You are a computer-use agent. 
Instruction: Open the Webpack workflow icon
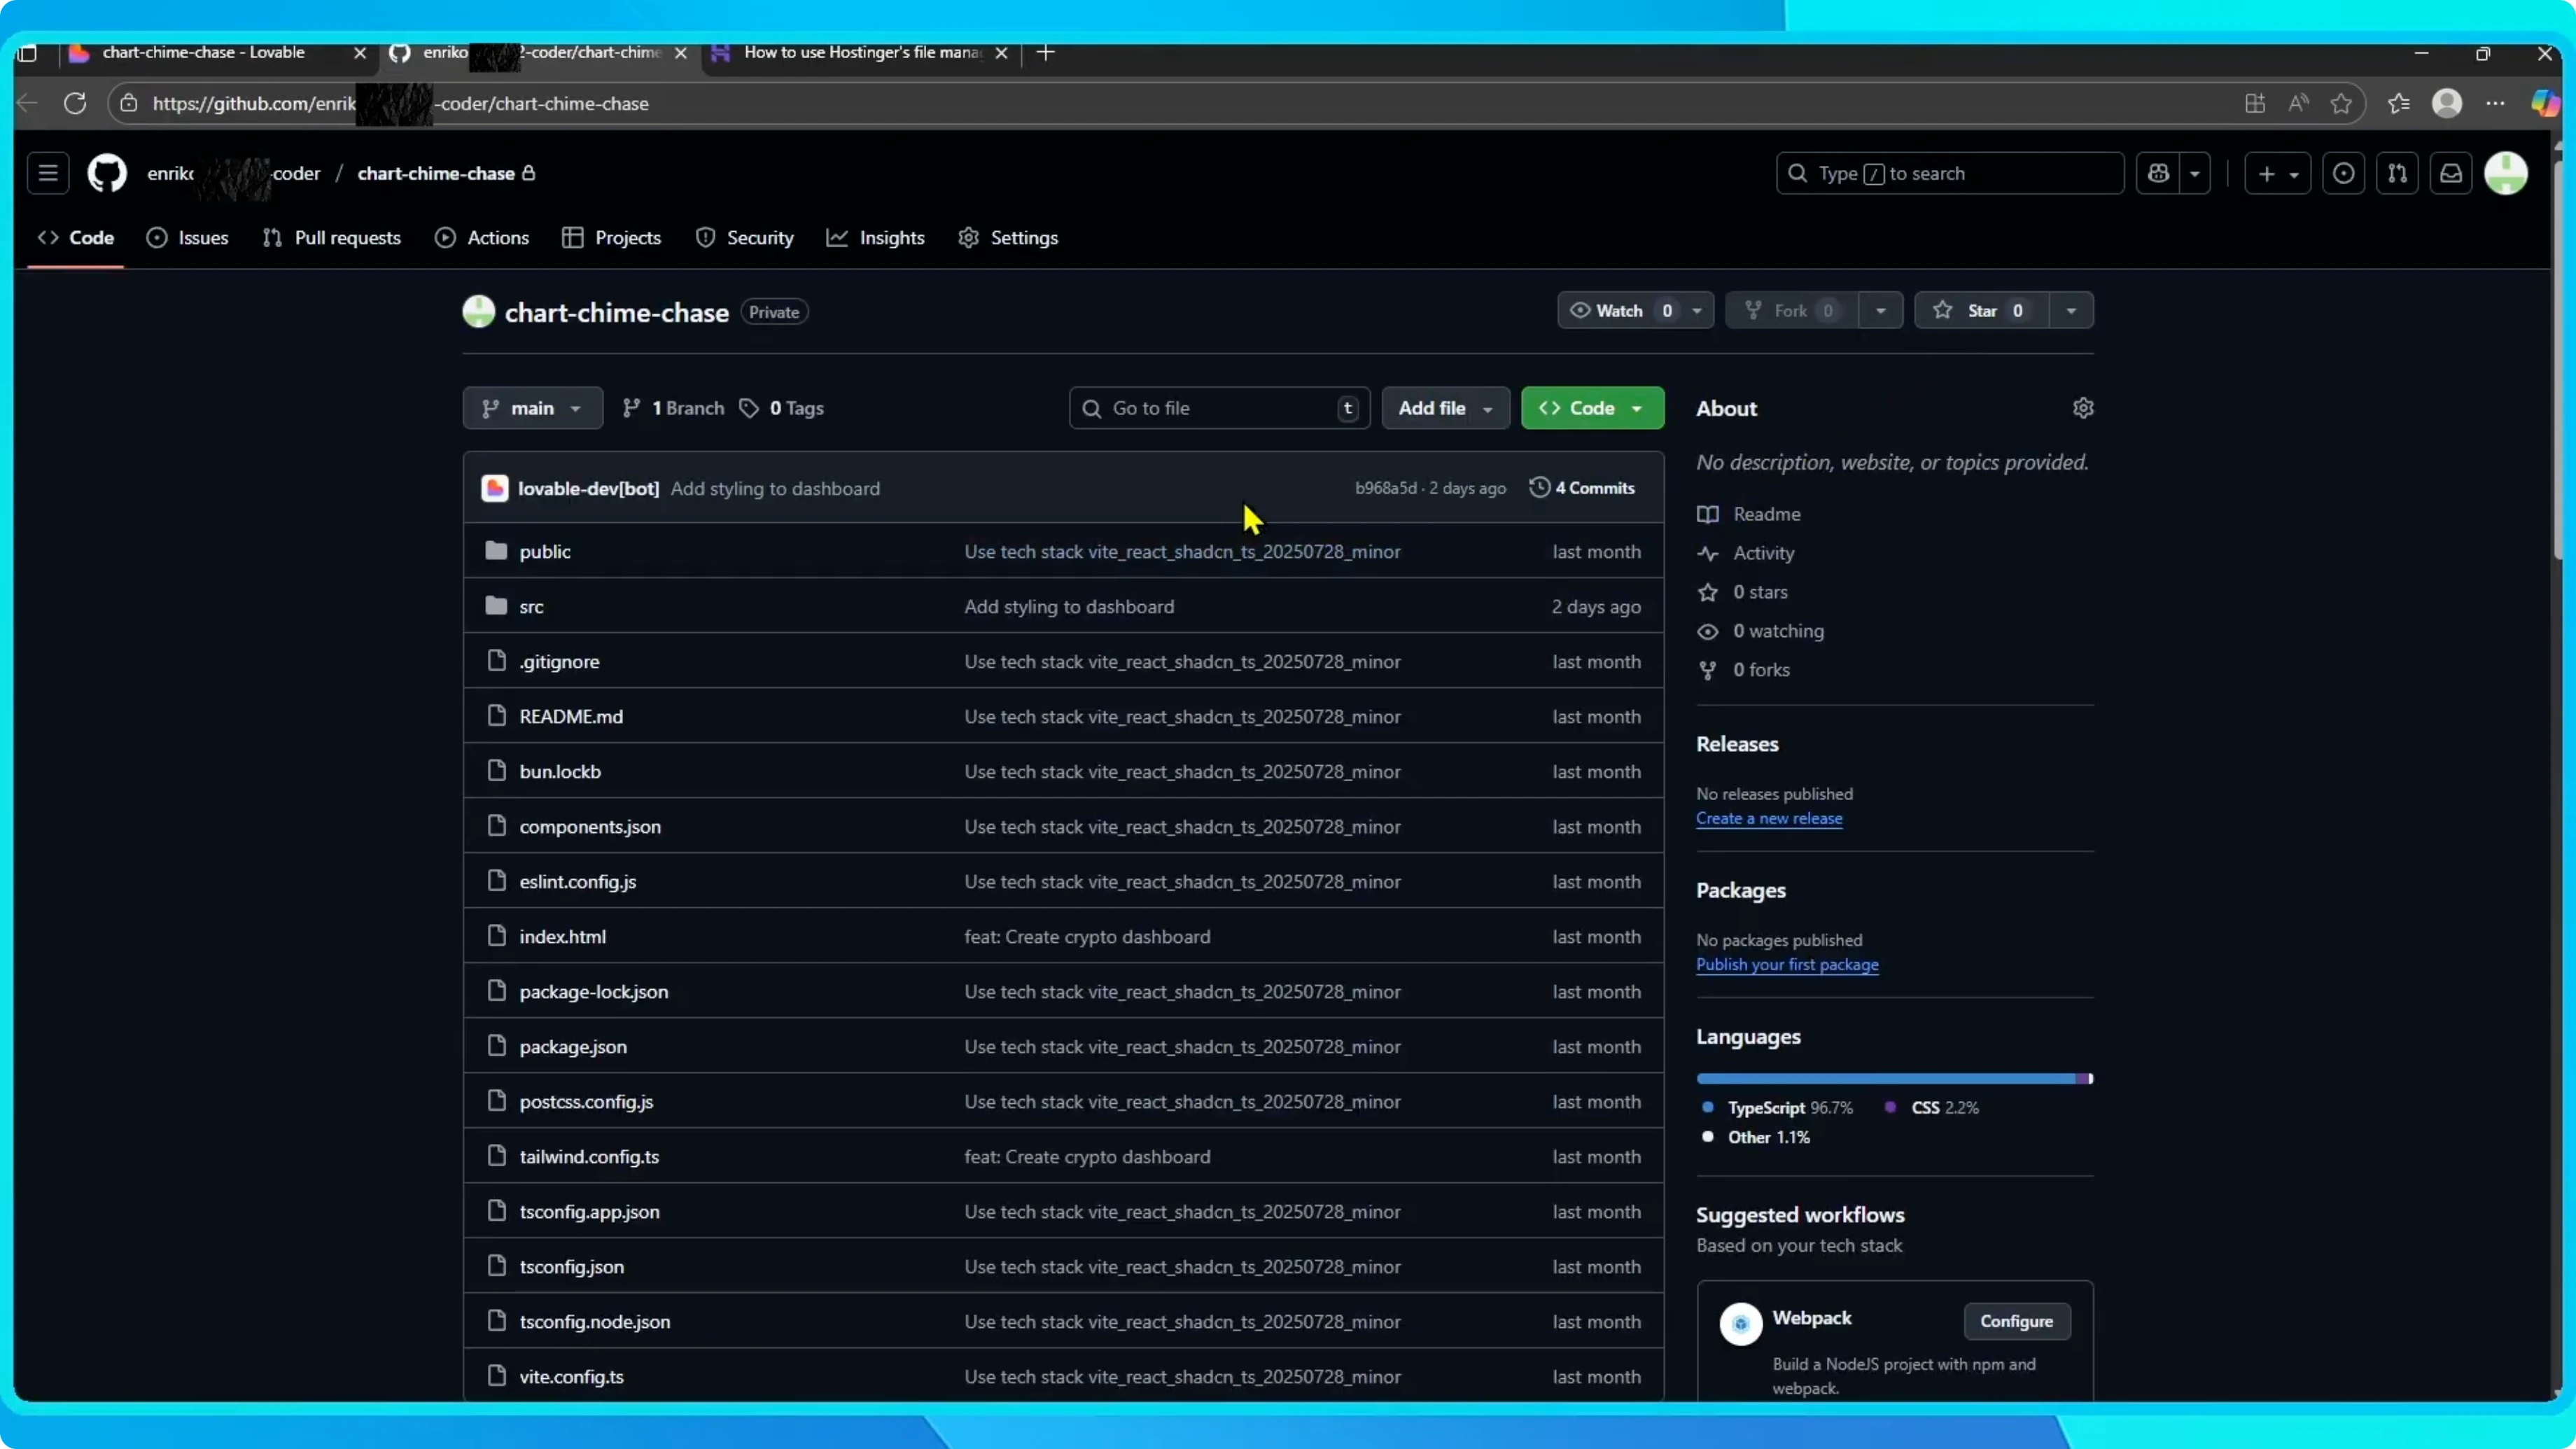pyautogui.click(x=1740, y=1324)
